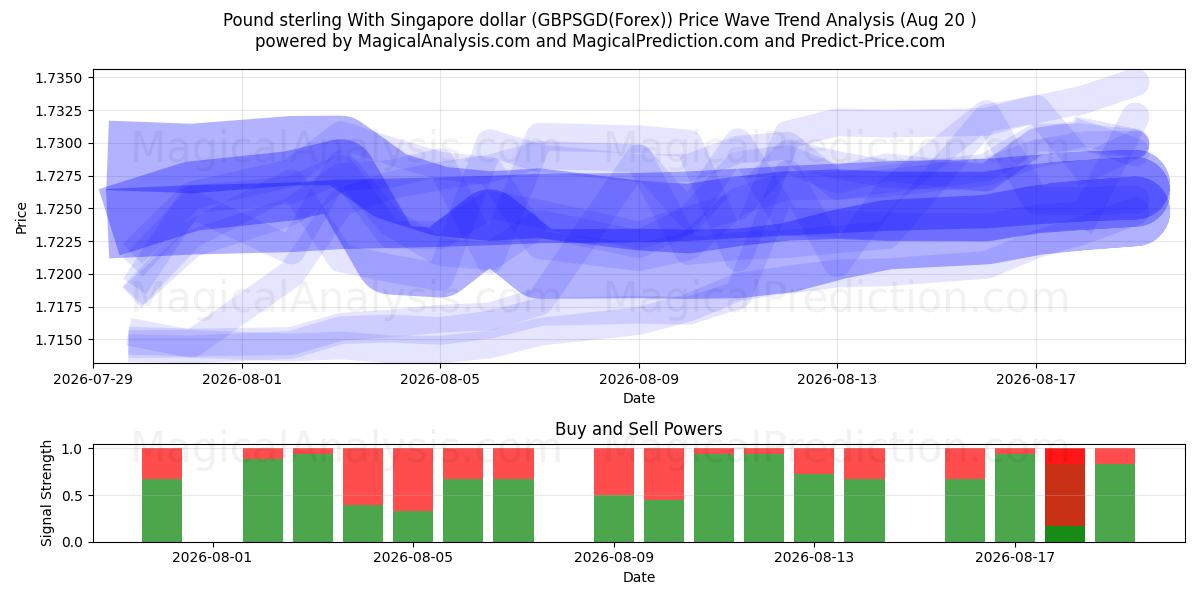1200x600 pixels.
Task: Click the first green bar before 2026-08-01
Action: pos(162,511)
